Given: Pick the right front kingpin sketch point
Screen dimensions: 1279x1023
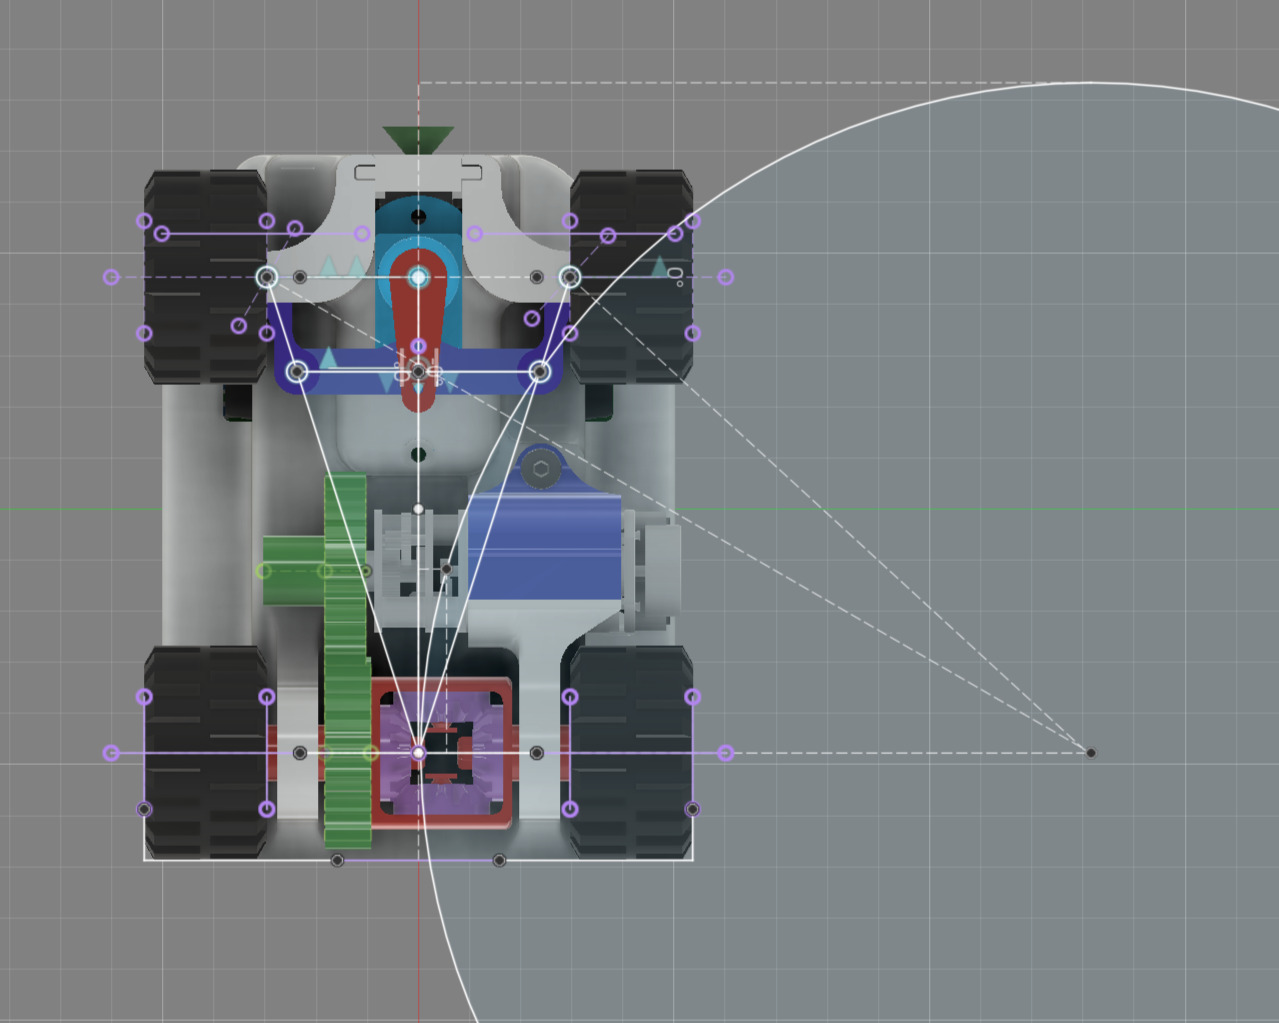Looking at the screenshot, I should coord(570,277).
